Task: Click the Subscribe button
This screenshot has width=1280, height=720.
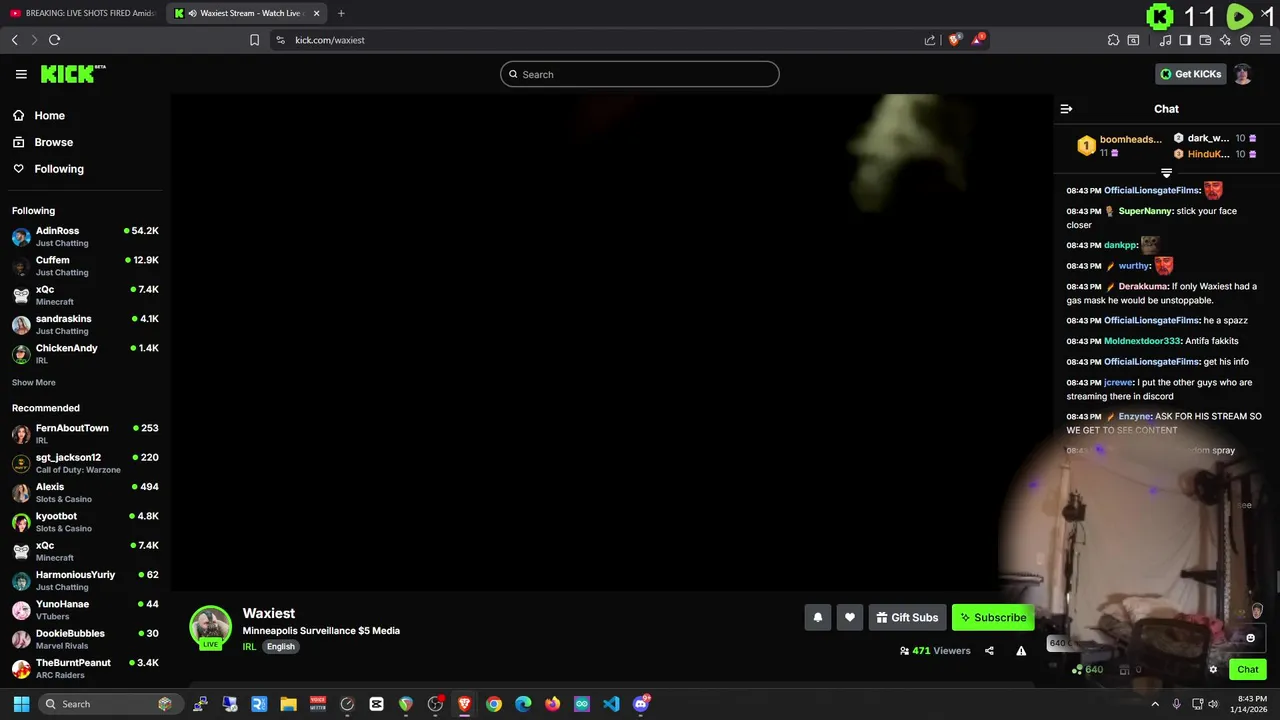Action: click(993, 618)
